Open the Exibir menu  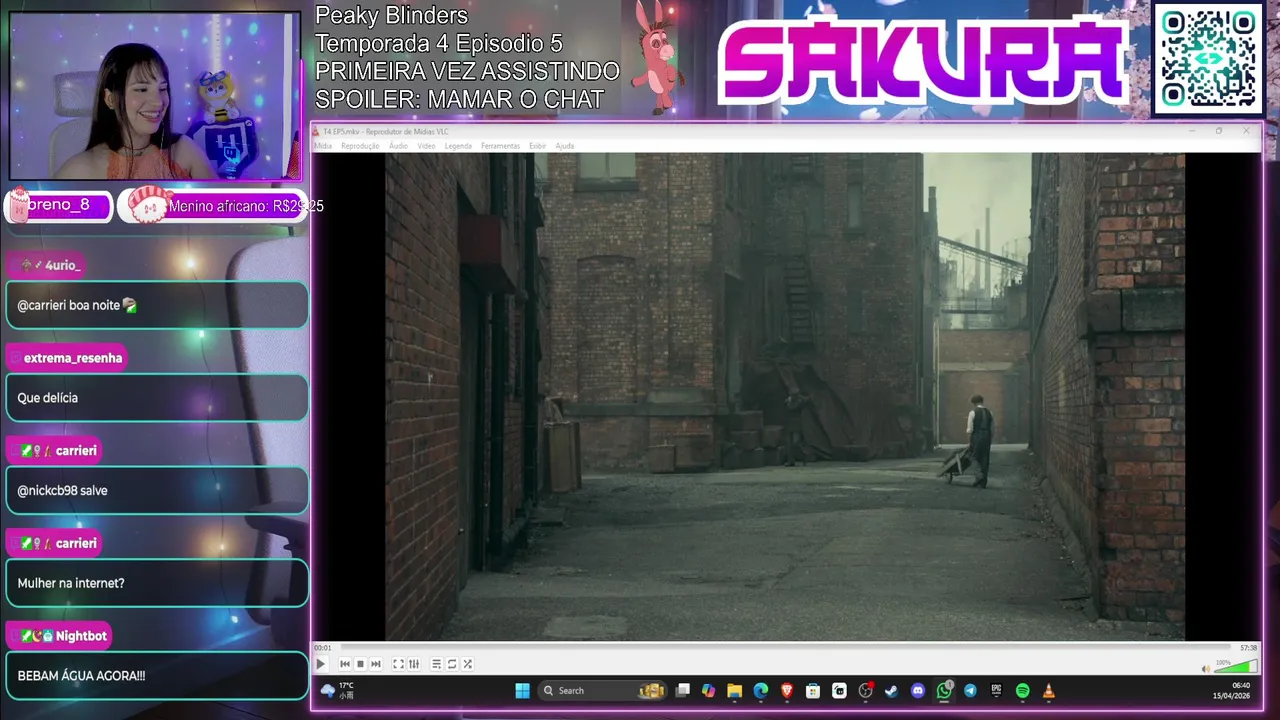point(537,146)
